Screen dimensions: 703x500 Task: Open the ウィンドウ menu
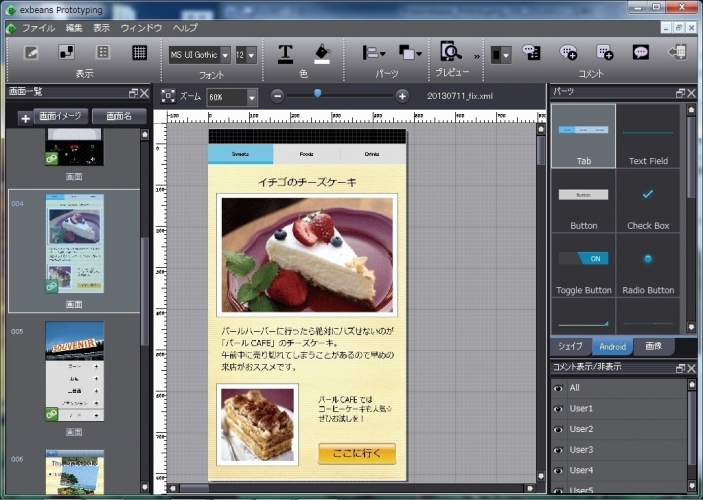[141, 28]
